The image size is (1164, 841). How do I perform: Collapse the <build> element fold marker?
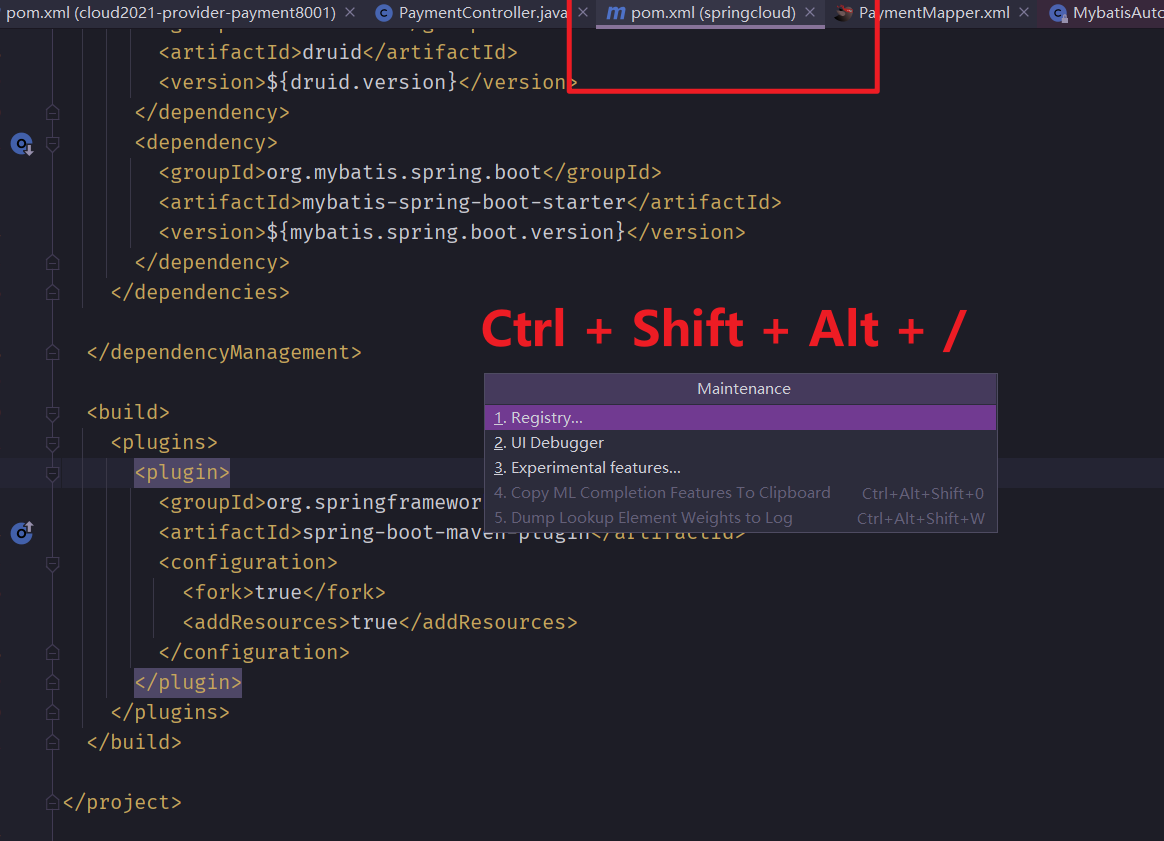coord(53,413)
